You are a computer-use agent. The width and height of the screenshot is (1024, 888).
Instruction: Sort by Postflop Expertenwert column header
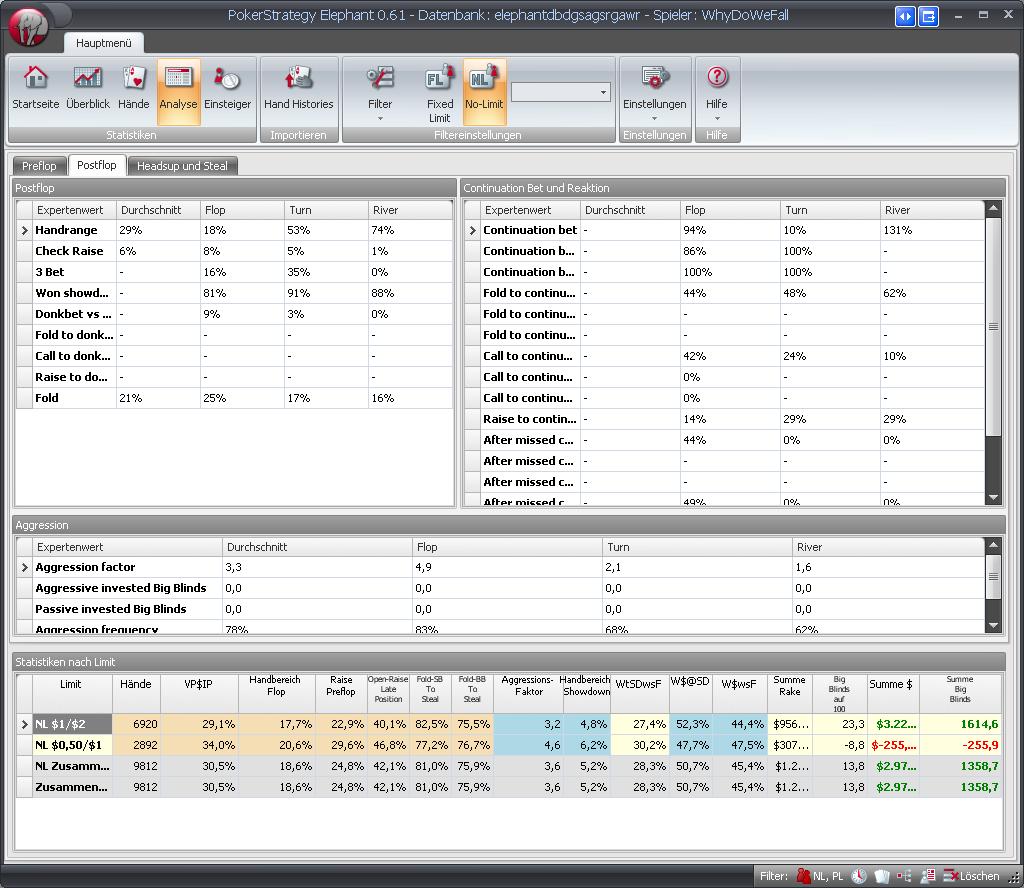74,210
